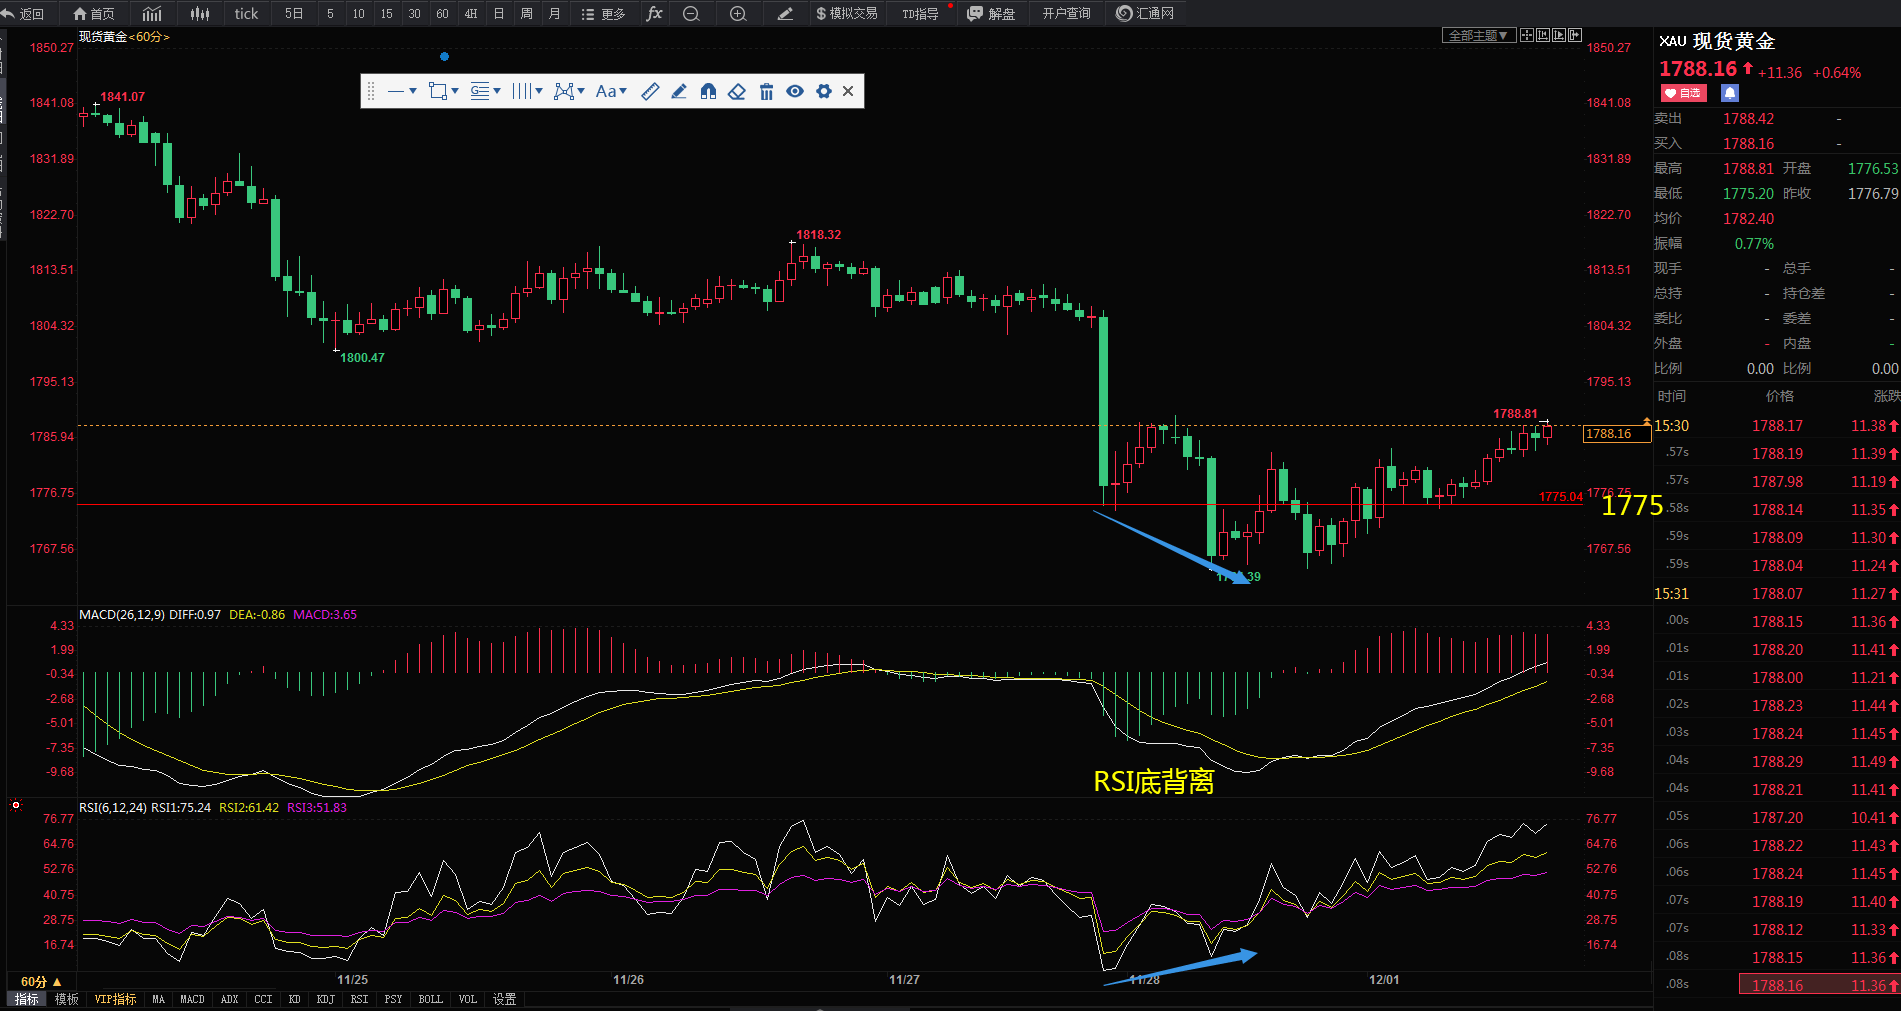Screen dimensions: 1901x1011
Task: Select the 4H timeframe in top bar
Action: [470, 14]
